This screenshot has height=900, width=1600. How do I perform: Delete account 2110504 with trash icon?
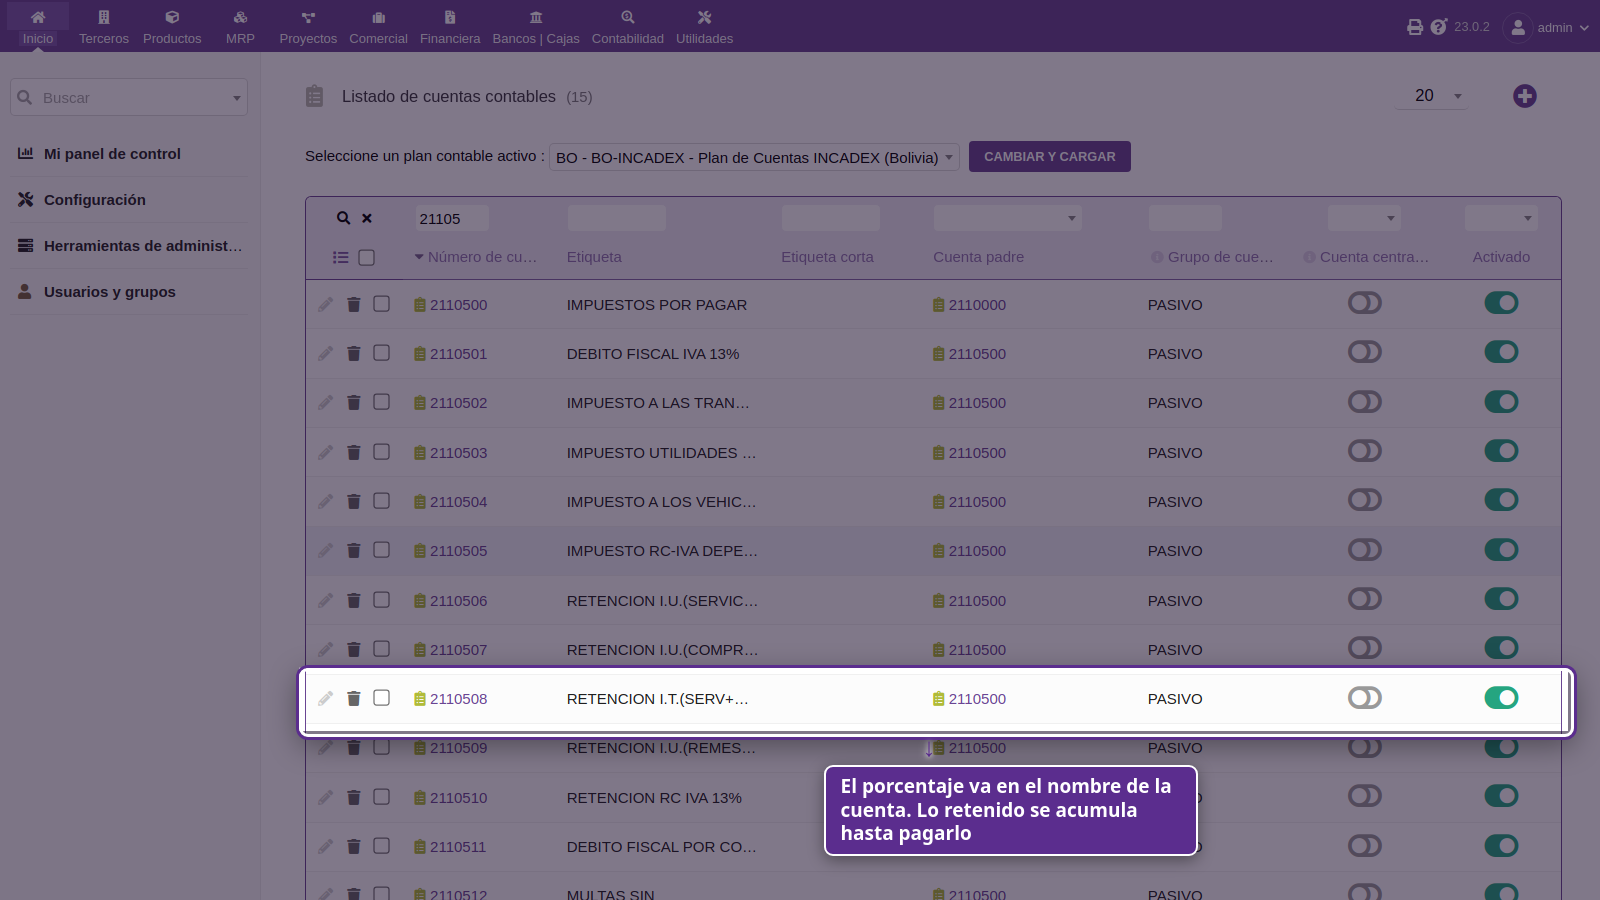click(353, 501)
